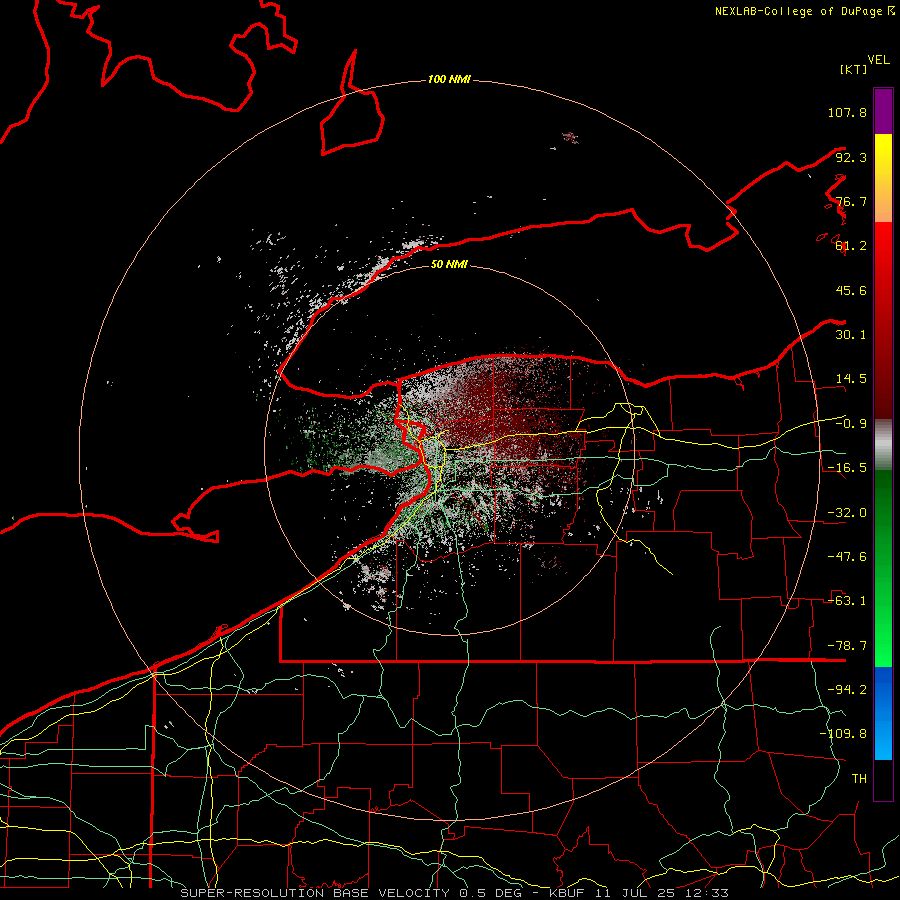This screenshot has width=900, height=900.
Task: Click the 45.6 value on velocity scale
Action: point(851,290)
